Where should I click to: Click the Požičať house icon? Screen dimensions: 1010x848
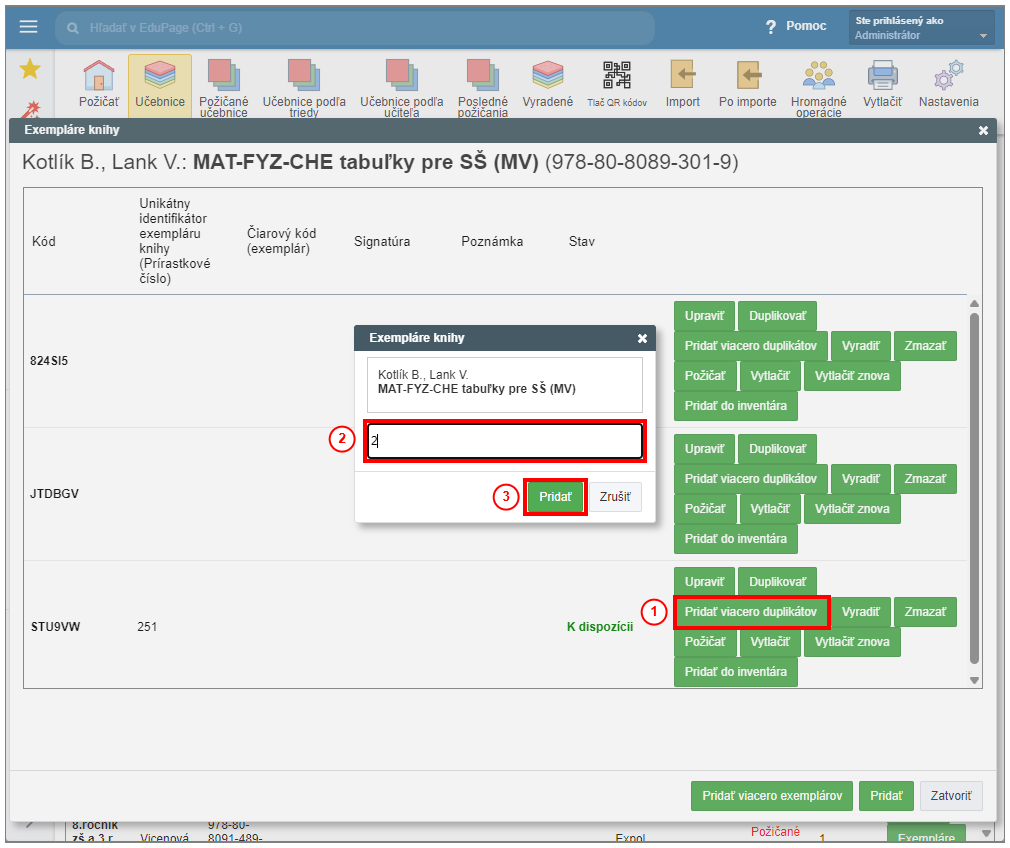(98, 76)
